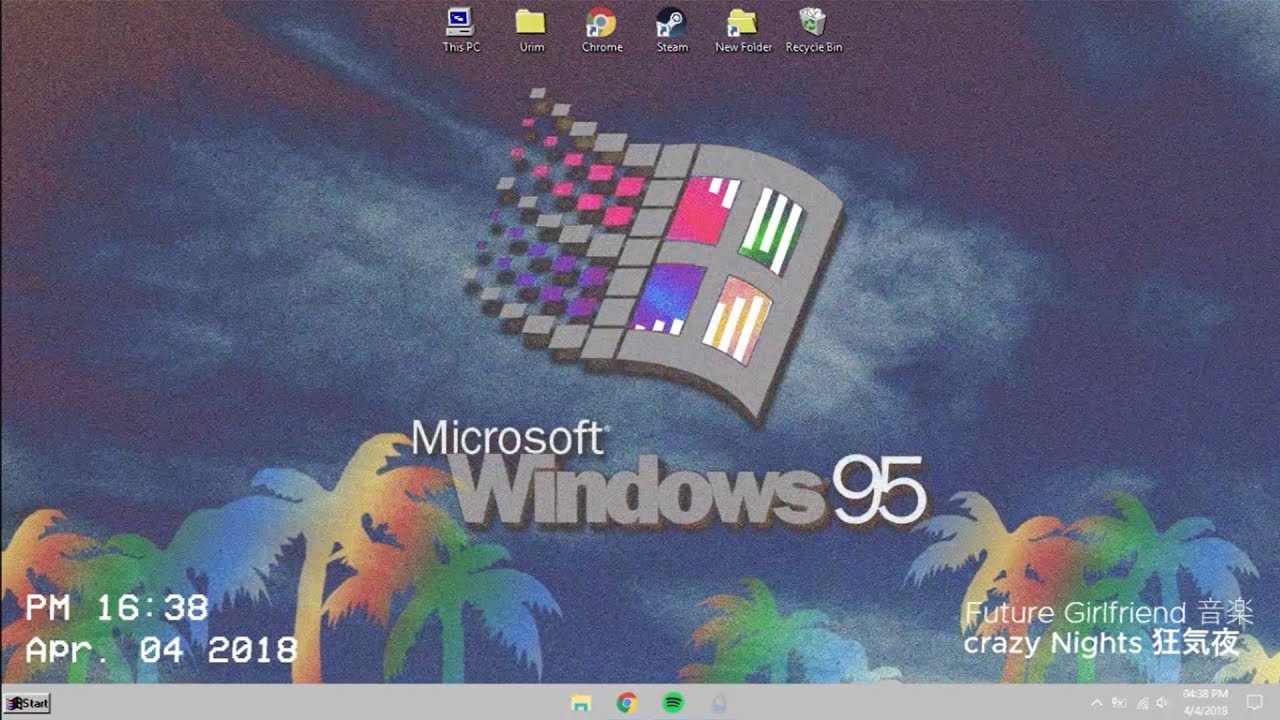Select the Steam desktop shortcut
The height and width of the screenshot is (720, 1280).
672,30
